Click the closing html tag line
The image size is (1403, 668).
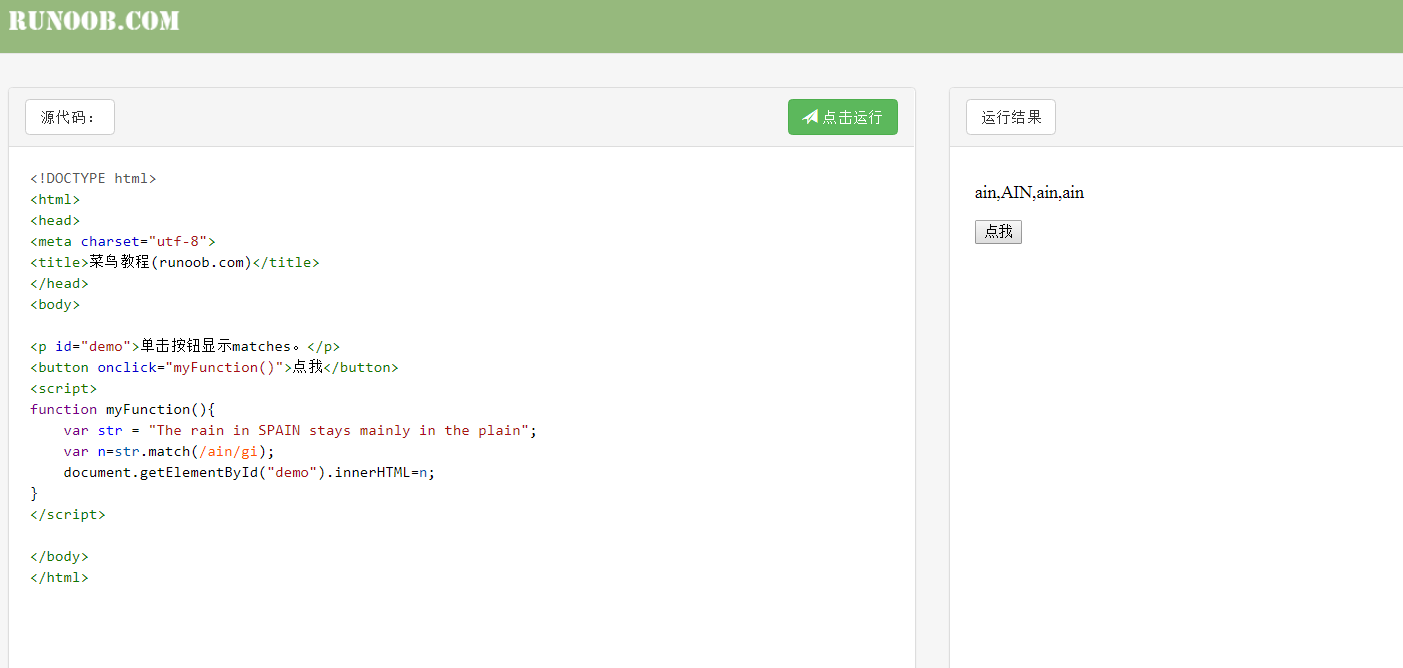coord(59,577)
